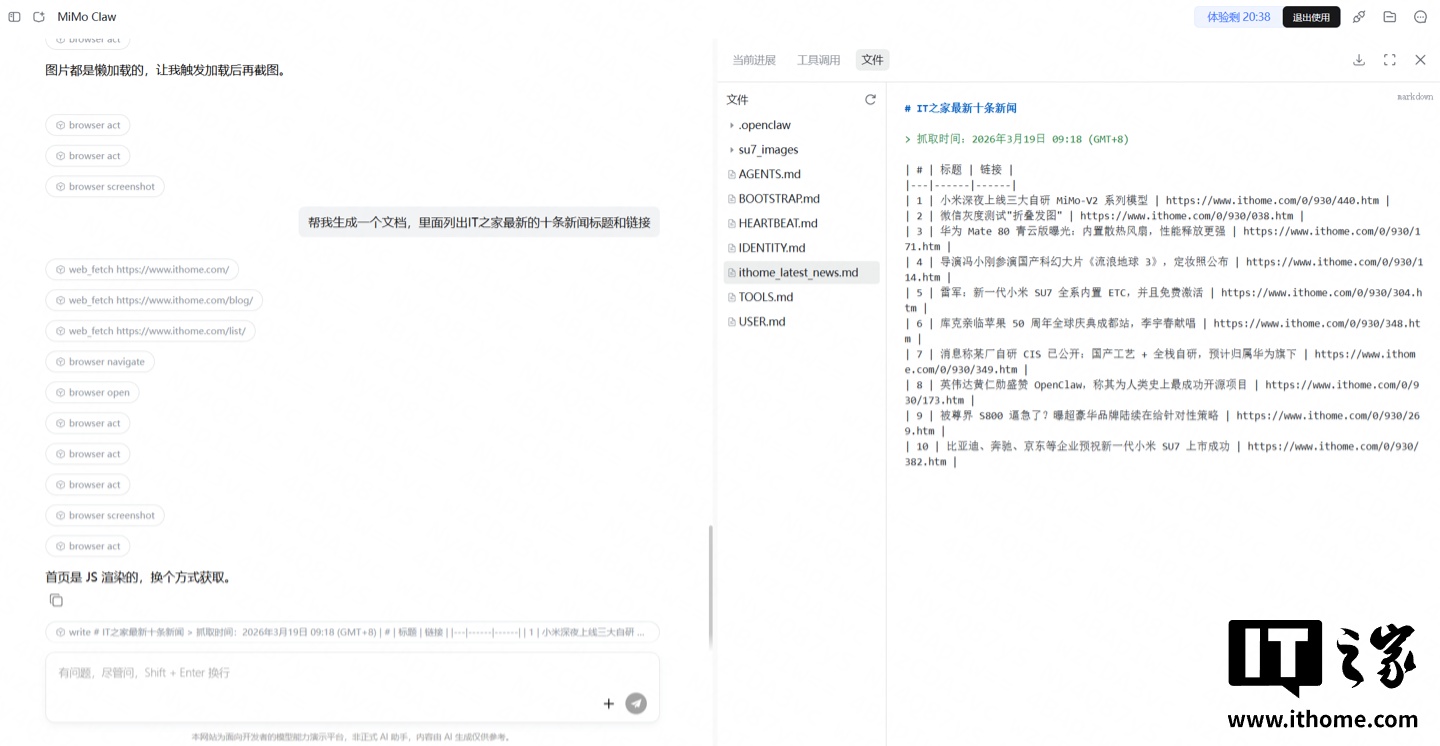The width and height of the screenshot is (1440, 746).
Task: Click row 10 比亚迪、奔驰、京东等企业
Action: 1163,454
